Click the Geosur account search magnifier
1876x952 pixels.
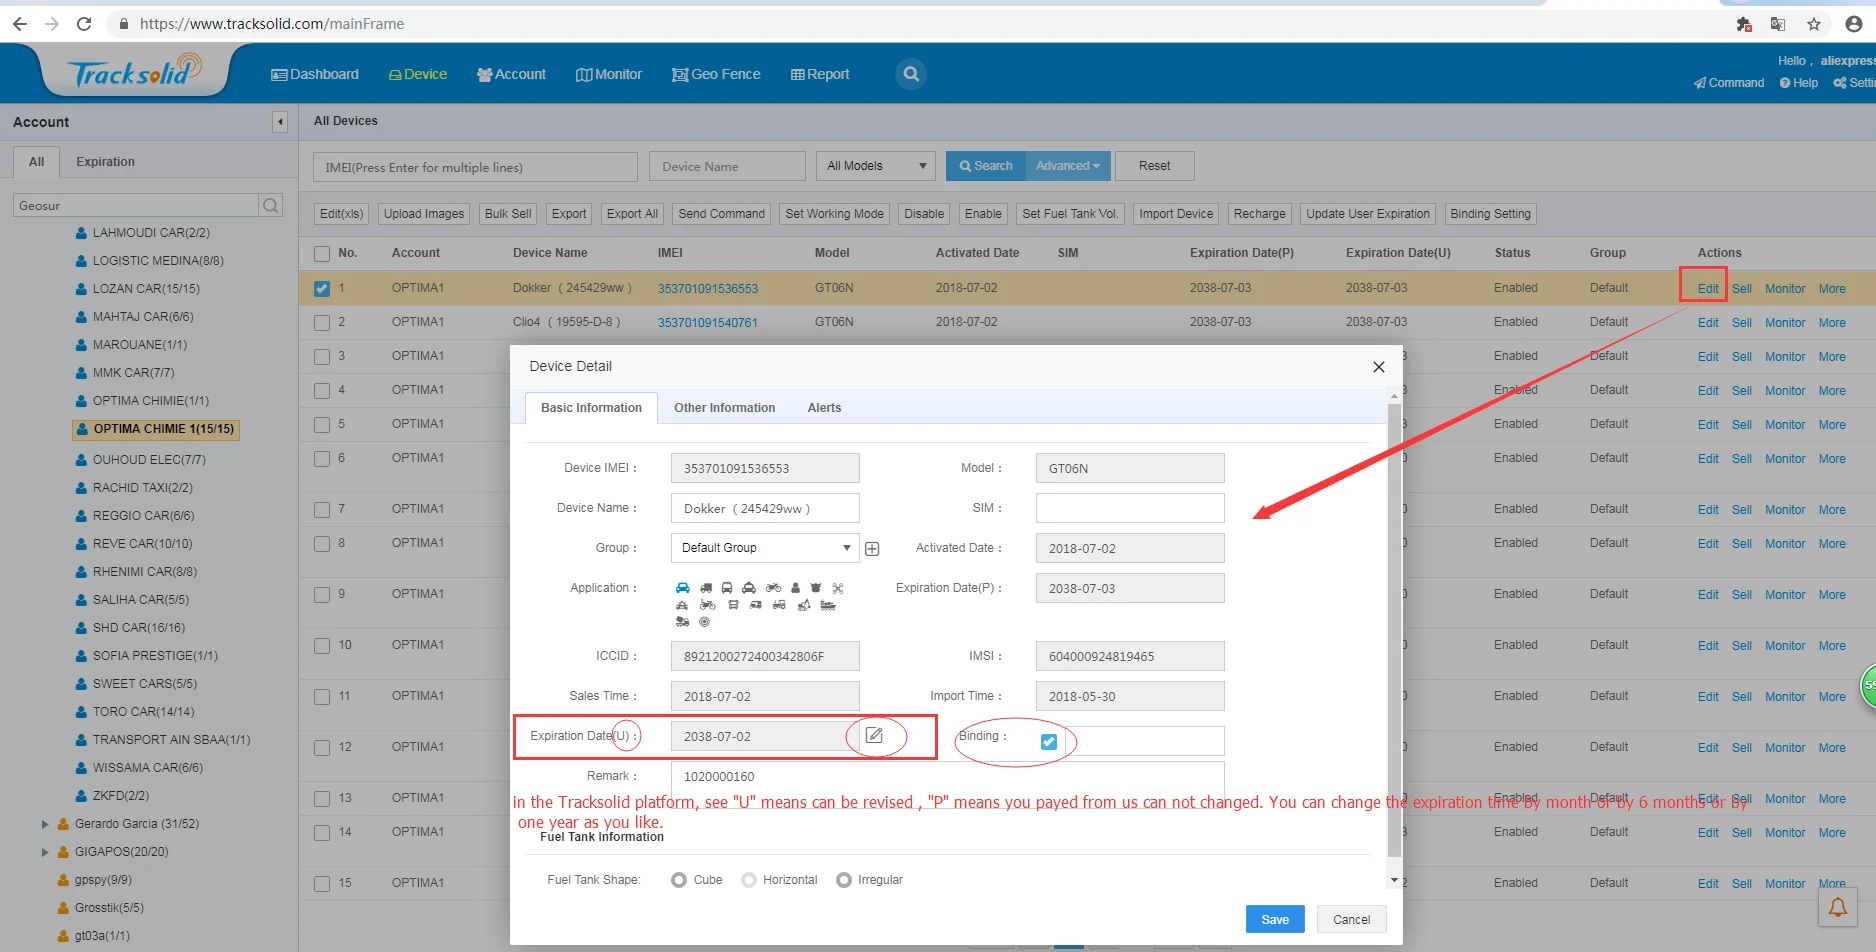[270, 205]
